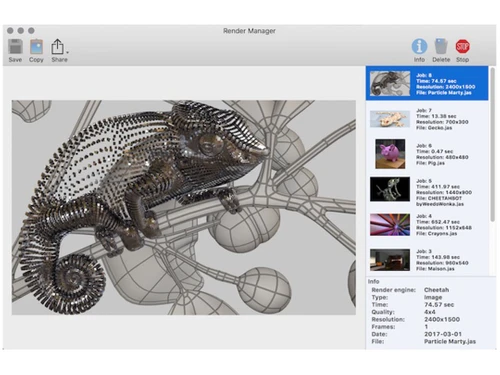Click the Frames value '1'
Screen dimensions: 500x375
(x=426, y=327)
